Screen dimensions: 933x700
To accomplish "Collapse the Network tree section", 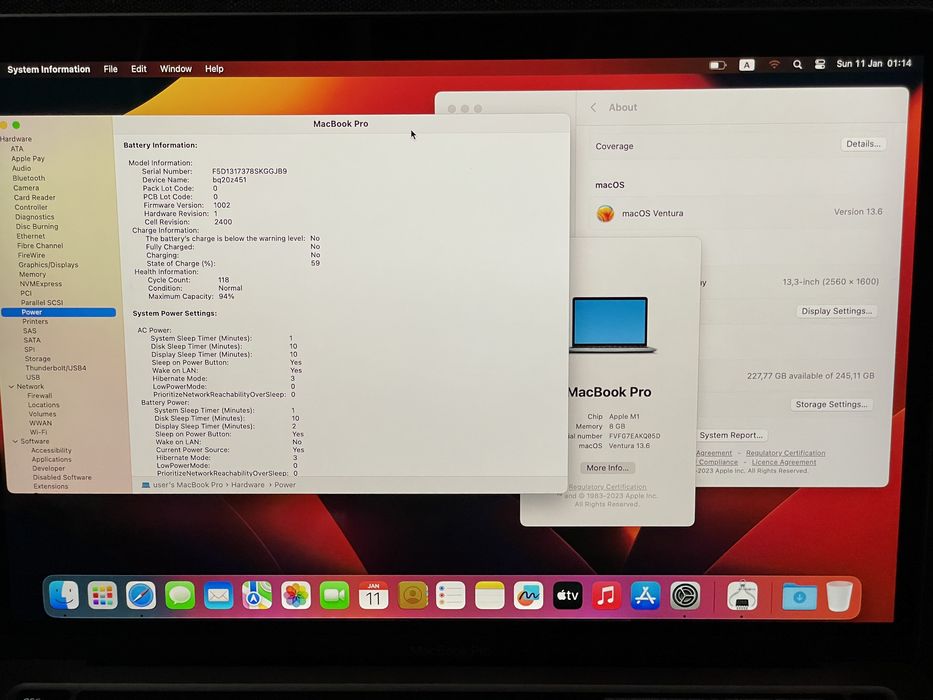I will point(11,386).
